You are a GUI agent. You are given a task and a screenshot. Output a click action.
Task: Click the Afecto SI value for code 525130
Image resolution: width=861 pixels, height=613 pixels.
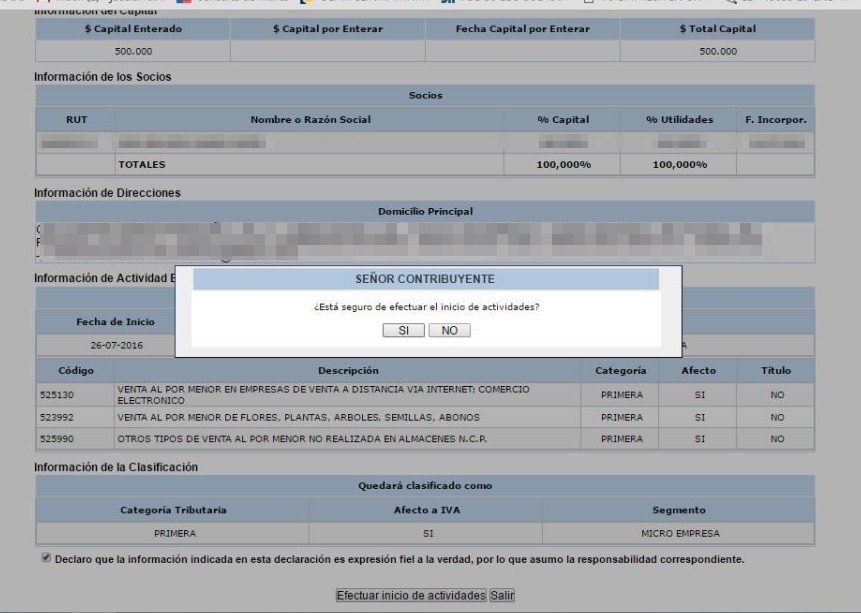pos(700,395)
